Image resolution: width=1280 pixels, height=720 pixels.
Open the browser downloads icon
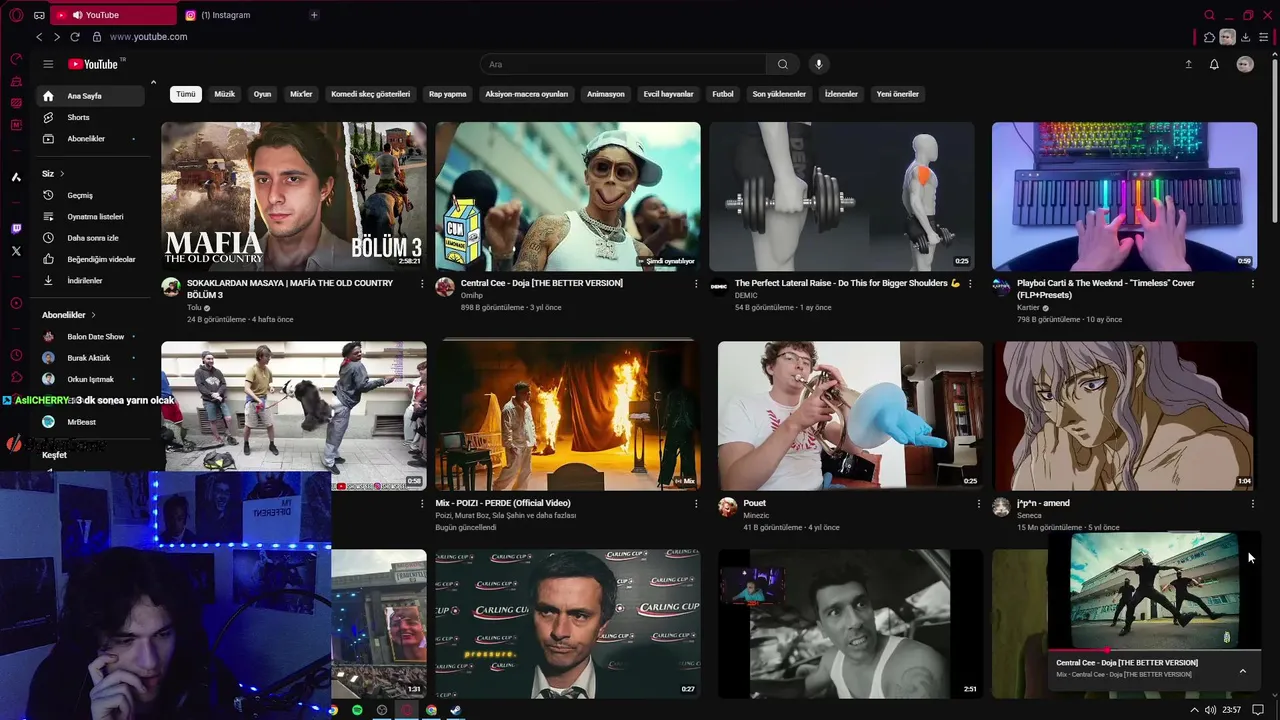click(x=1245, y=37)
